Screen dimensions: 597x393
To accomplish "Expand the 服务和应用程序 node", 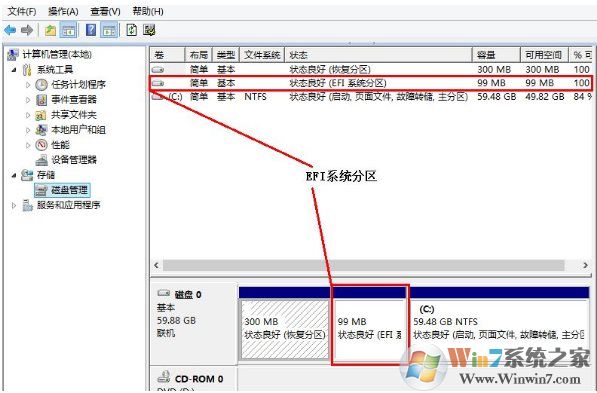I will (14, 205).
